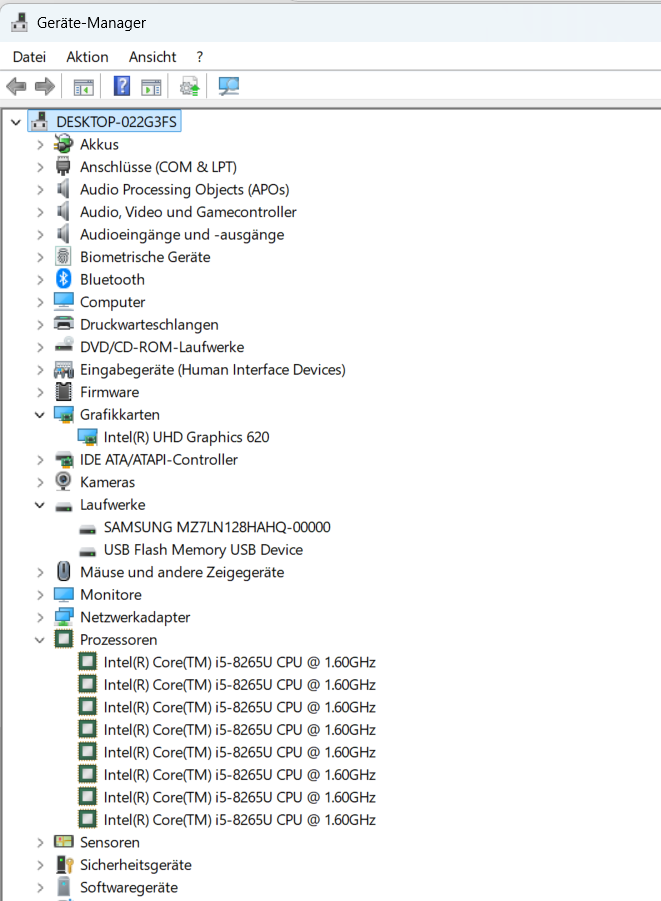Viewport: 661px width, 901px height.
Task: Select Intel(R) UHD Graphics 620 device
Action: [x=186, y=437]
